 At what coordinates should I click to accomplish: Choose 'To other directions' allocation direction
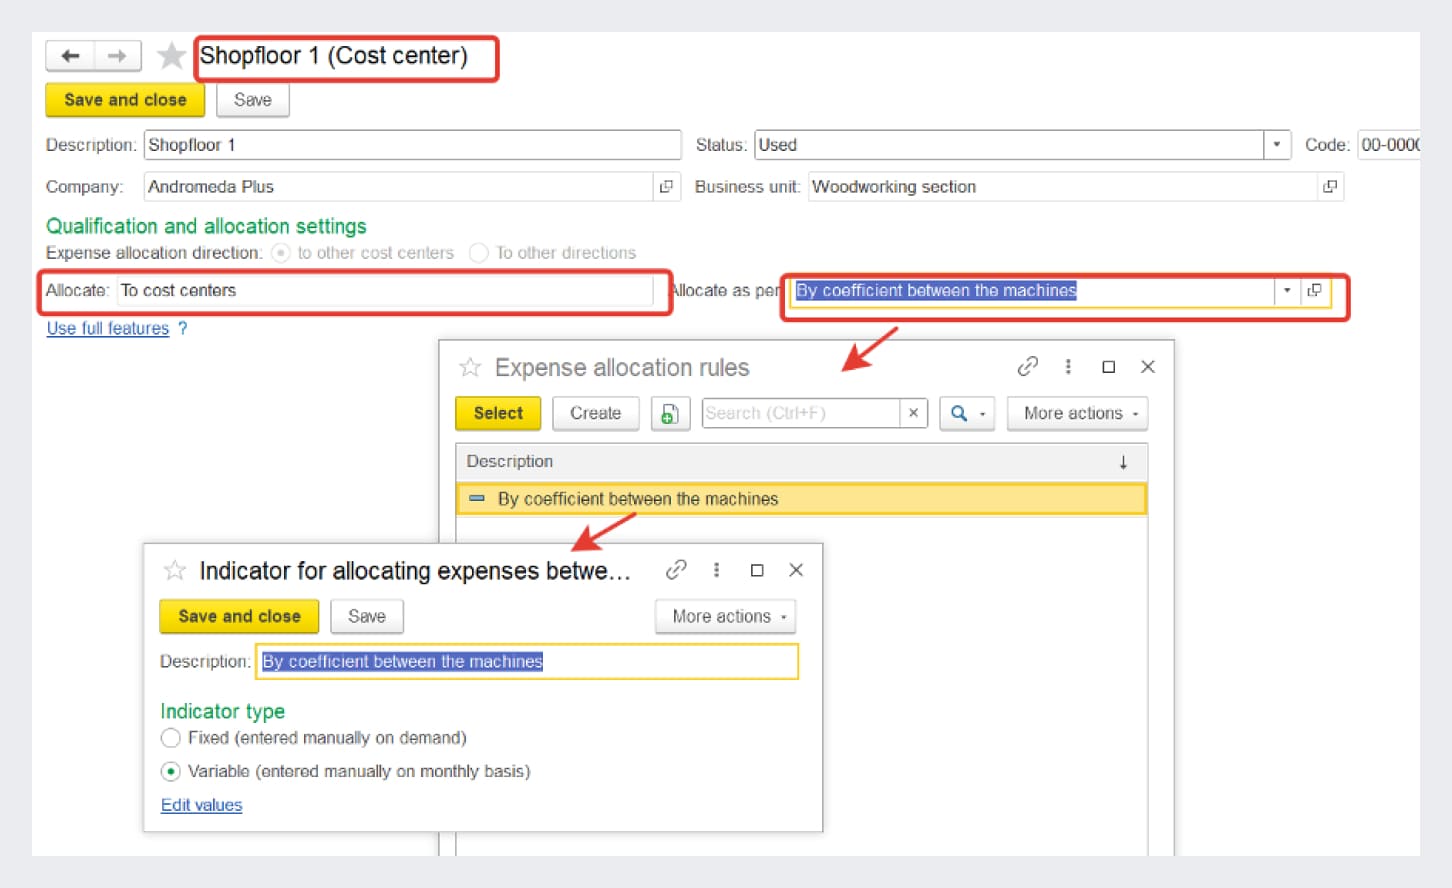[x=478, y=253]
